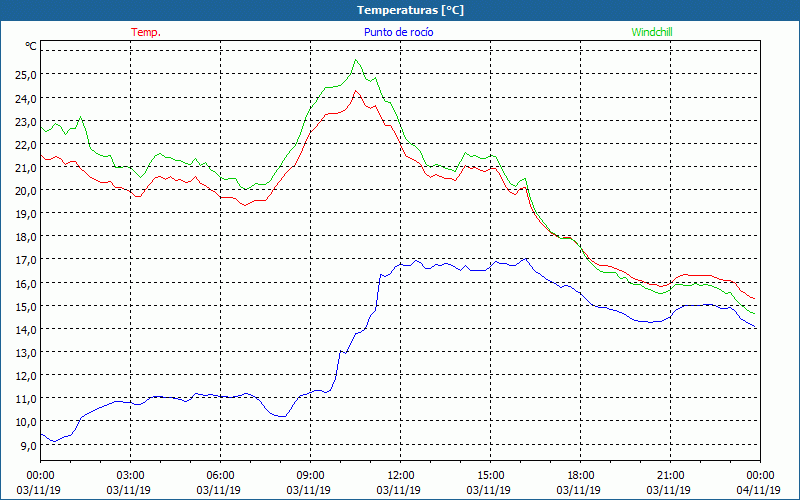Screen dimensions: 800x500
Task: Click the 04/11/19 date label
Action: [x=759, y=490]
